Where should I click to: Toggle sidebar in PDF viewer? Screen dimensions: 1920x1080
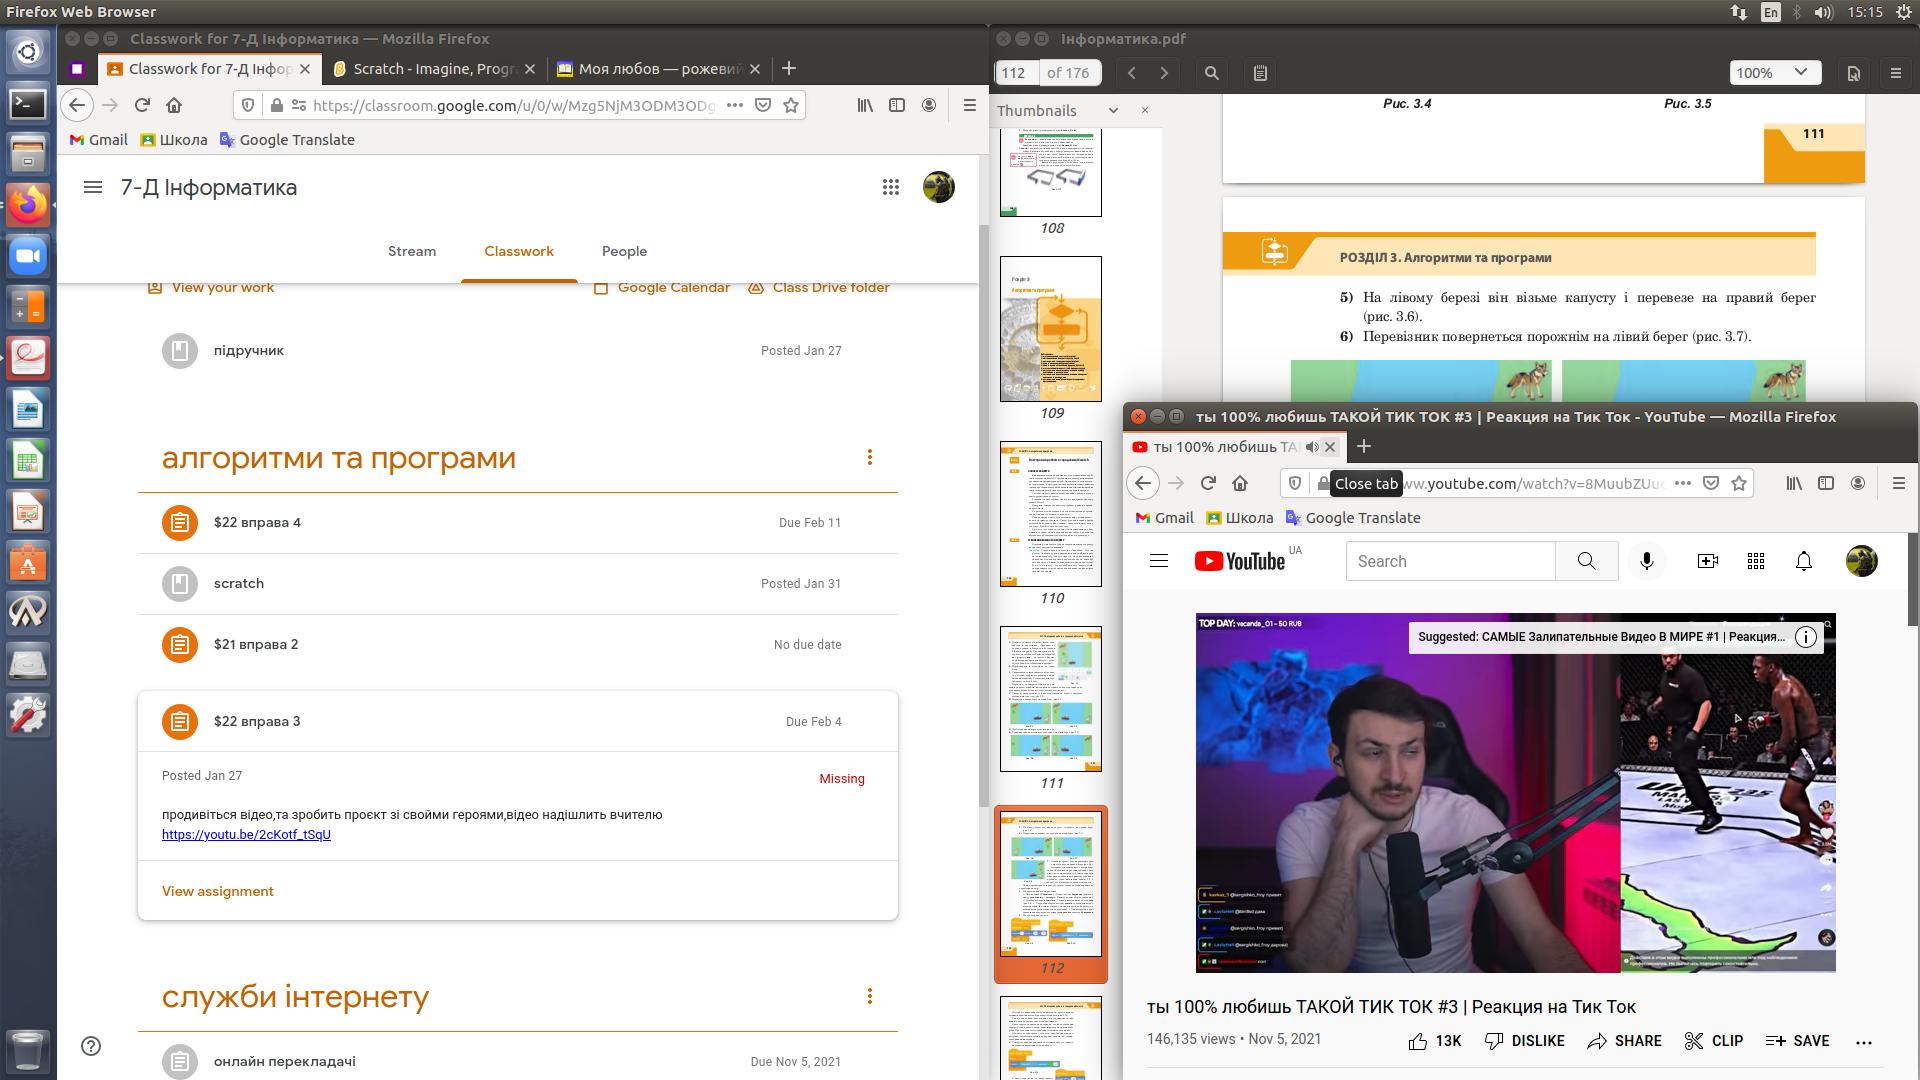[x=1260, y=73]
